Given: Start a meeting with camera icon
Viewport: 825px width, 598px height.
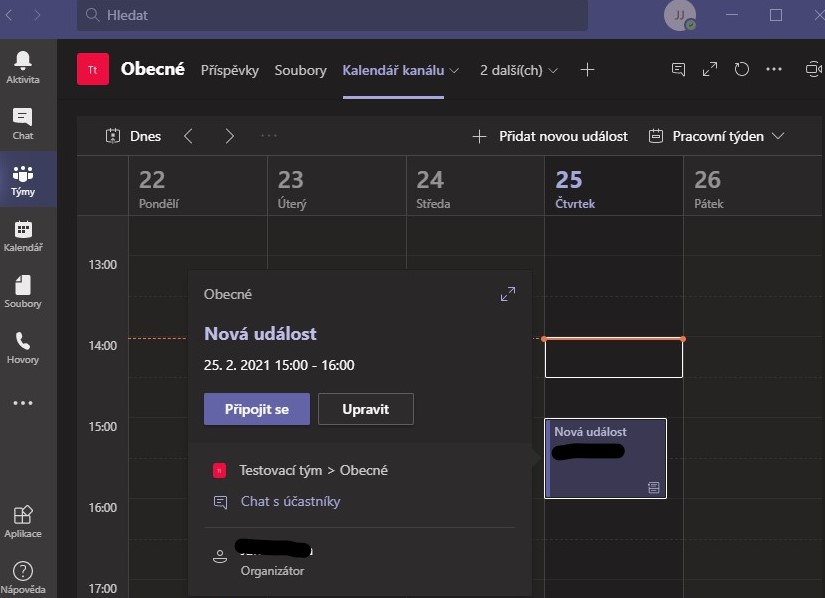Looking at the screenshot, I should [814, 69].
